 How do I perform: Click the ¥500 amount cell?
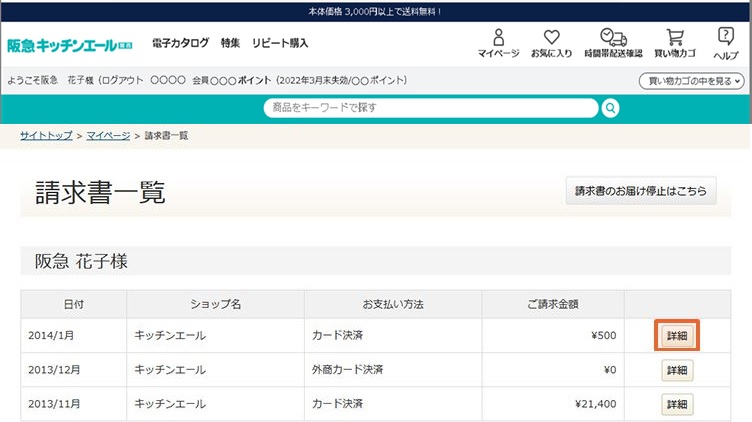553,335
